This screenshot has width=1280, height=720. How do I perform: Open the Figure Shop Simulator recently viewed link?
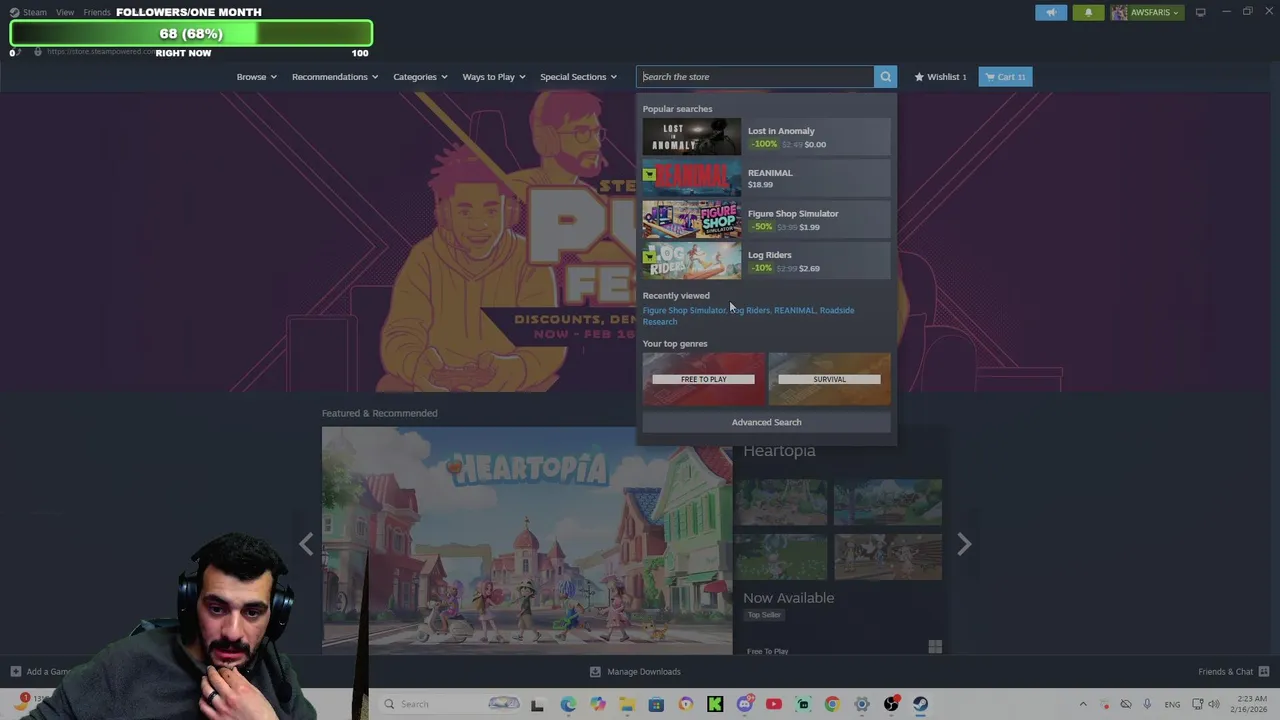(684, 310)
